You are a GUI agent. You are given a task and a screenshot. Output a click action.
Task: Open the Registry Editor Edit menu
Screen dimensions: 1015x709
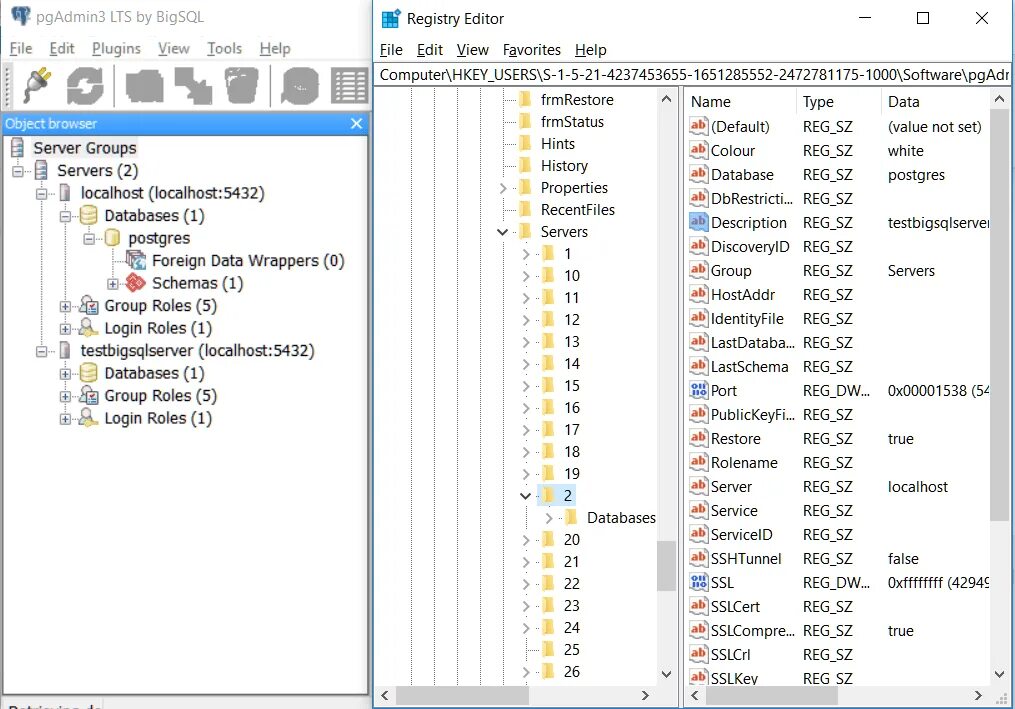tap(429, 50)
